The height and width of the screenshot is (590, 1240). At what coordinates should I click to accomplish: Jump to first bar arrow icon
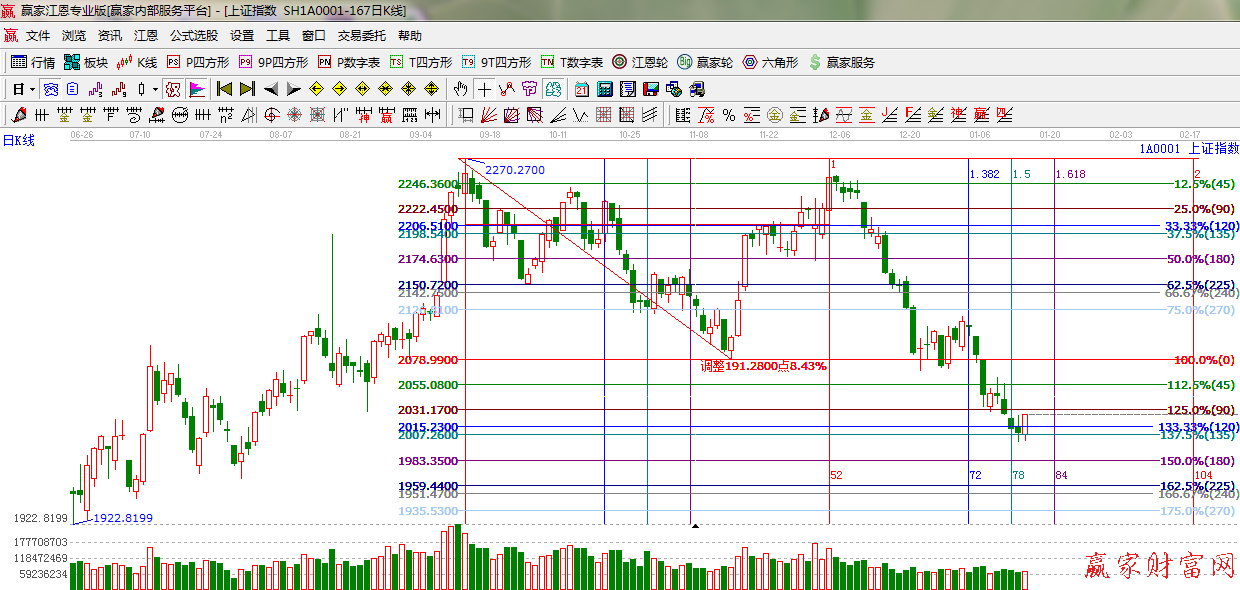pos(225,89)
